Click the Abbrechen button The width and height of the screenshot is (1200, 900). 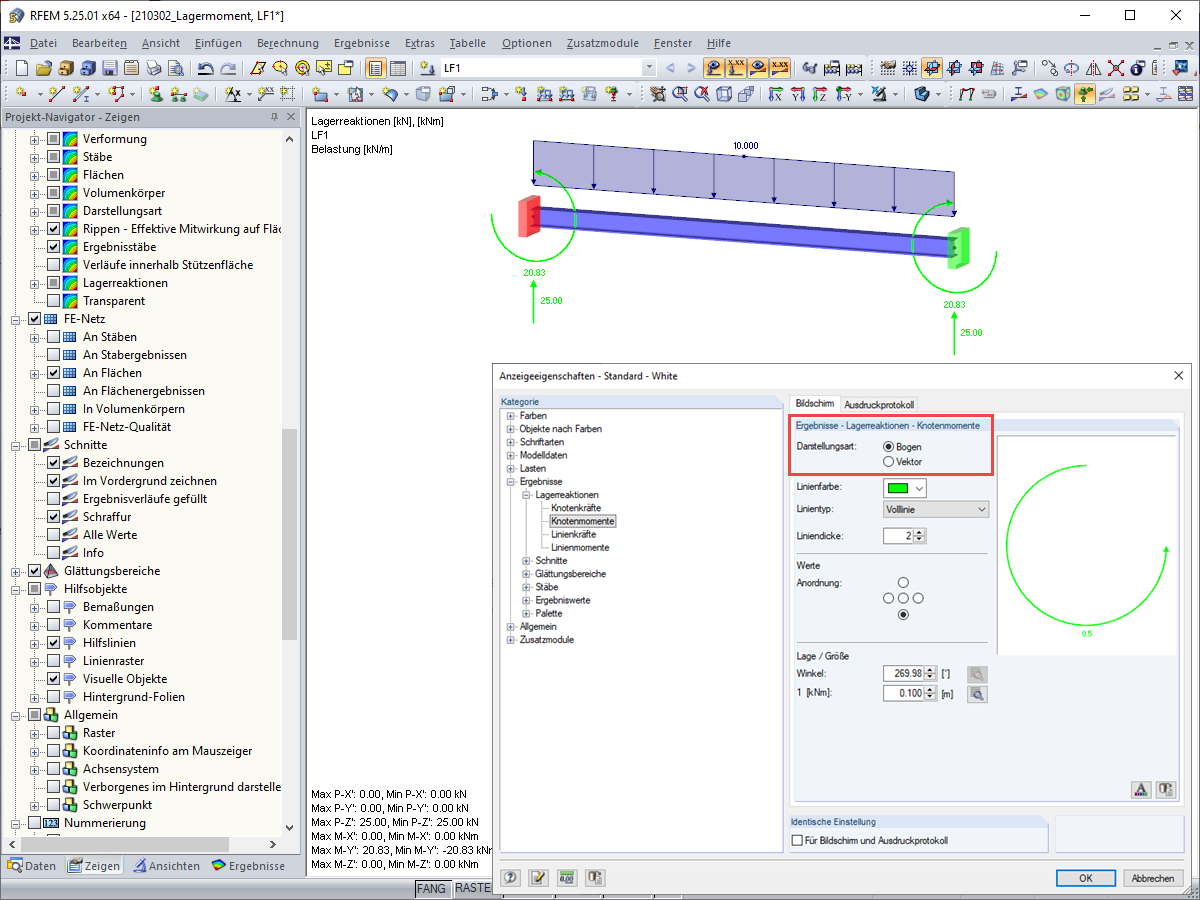[1153, 878]
